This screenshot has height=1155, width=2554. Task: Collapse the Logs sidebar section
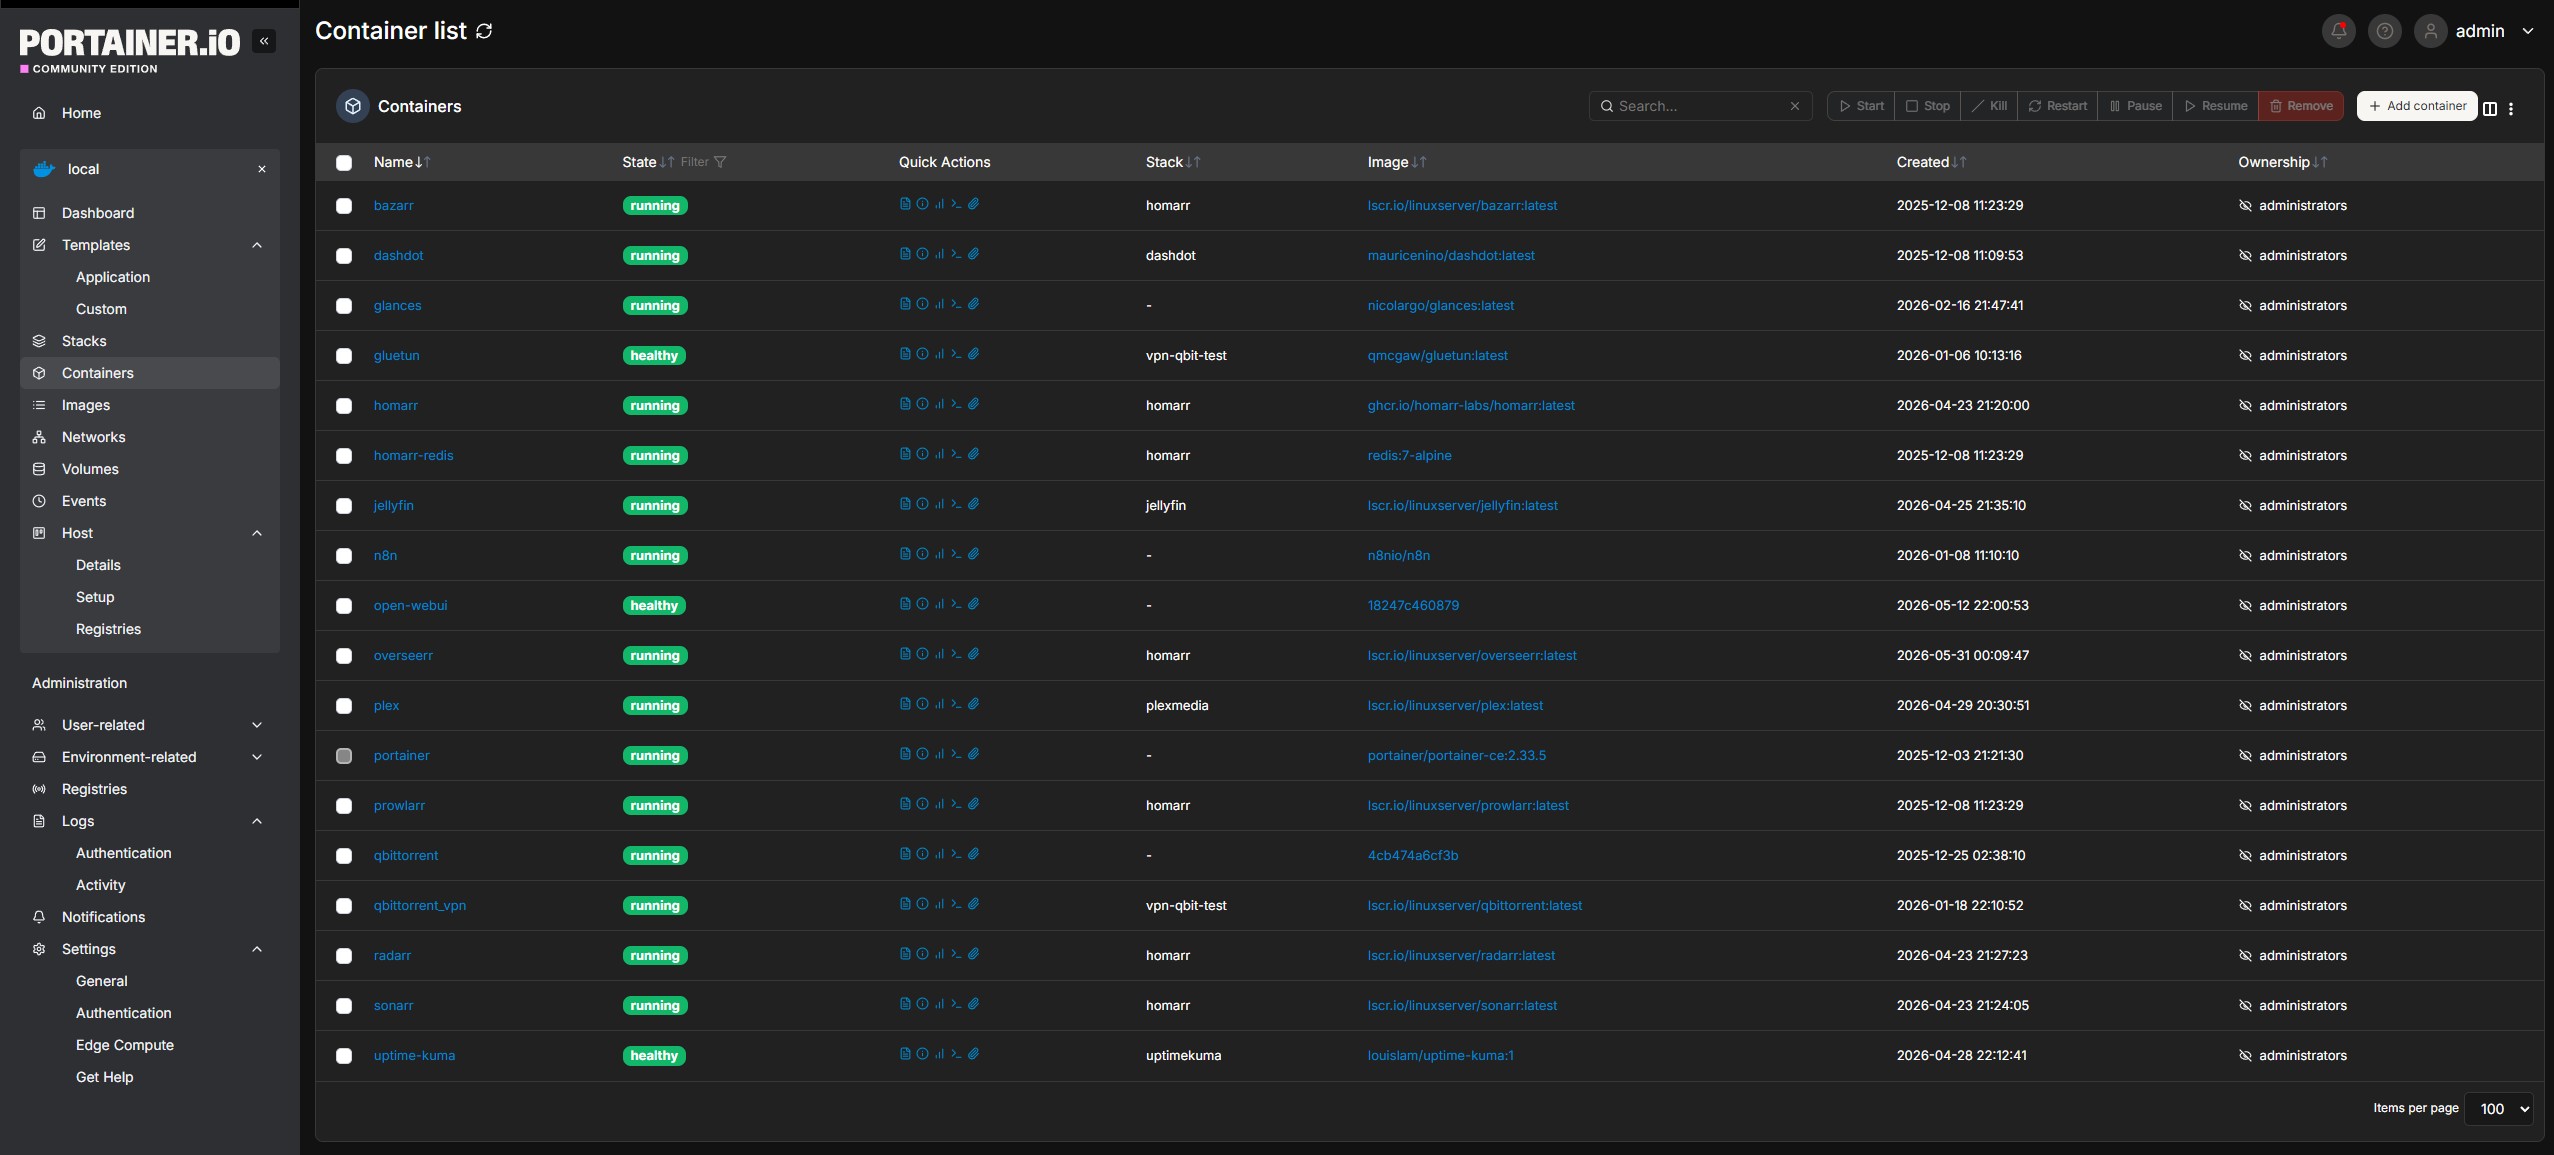click(257, 821)
